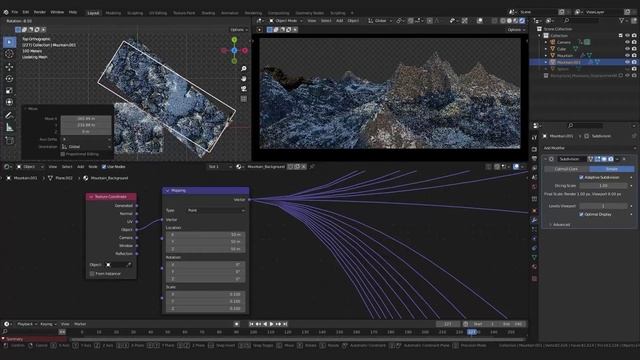Jump to the timeline end frame
The height and width of the screenshot is (360, 640).
pyautogui.click(x=285, y=324)
